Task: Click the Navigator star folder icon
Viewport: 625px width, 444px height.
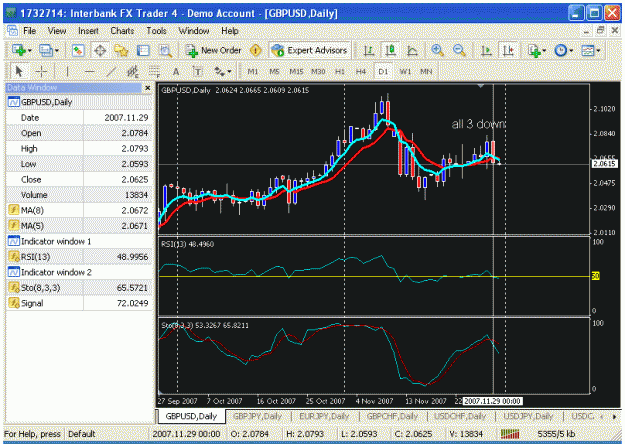Action: pos(121,51)
